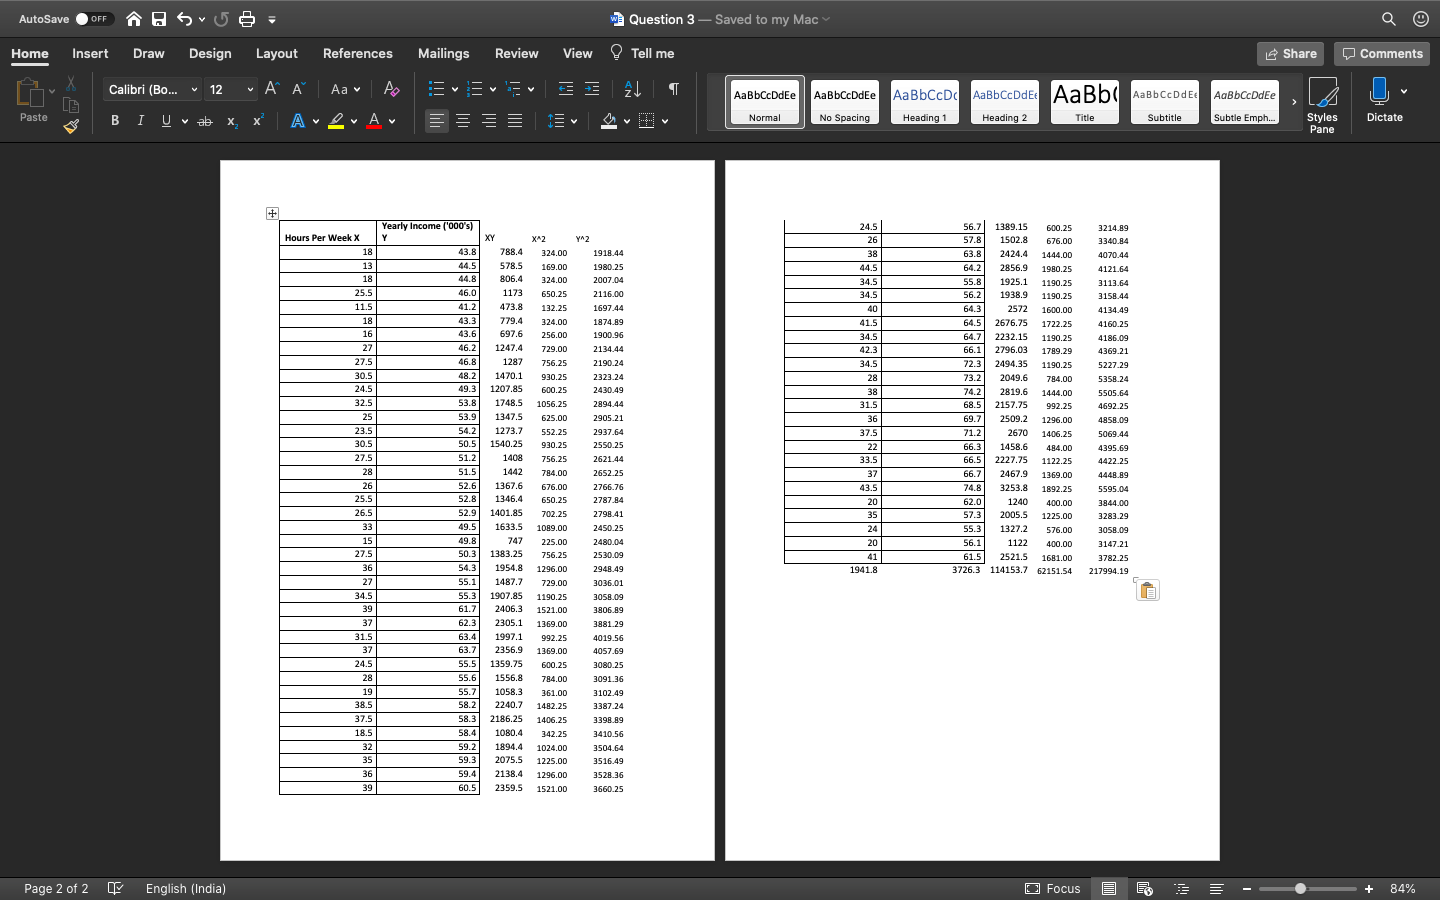Adjust the zoom slider in status bar
Viewport: 1440px width, 900px height.
[x=1300, y=888]
